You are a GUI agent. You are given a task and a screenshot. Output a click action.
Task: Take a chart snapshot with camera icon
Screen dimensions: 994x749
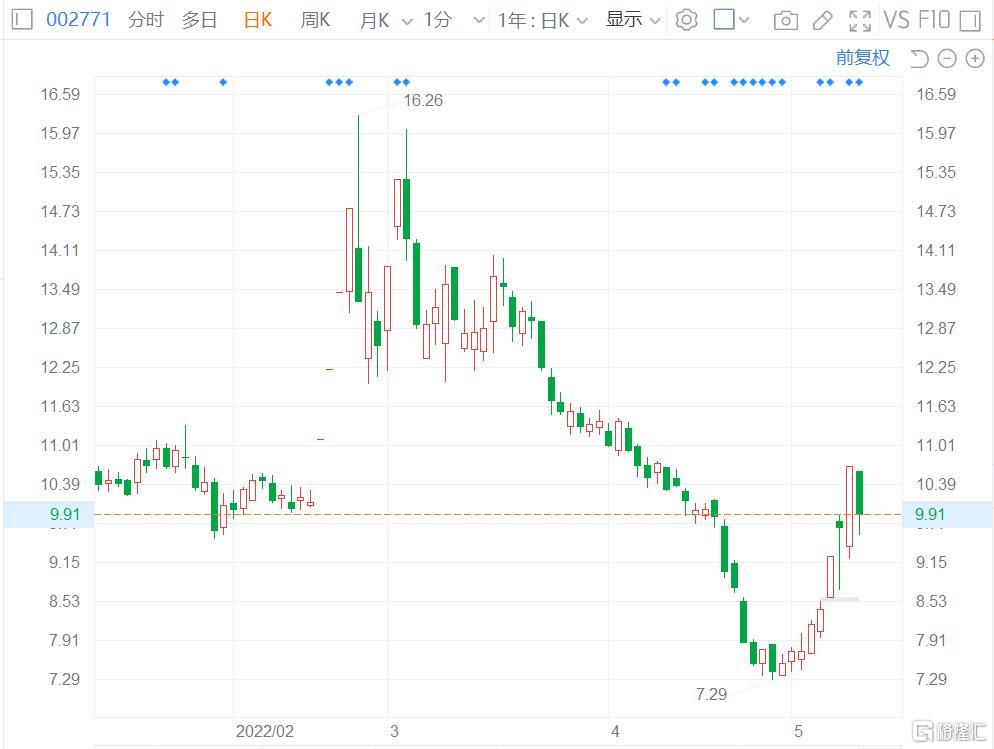tap(785, 20)
